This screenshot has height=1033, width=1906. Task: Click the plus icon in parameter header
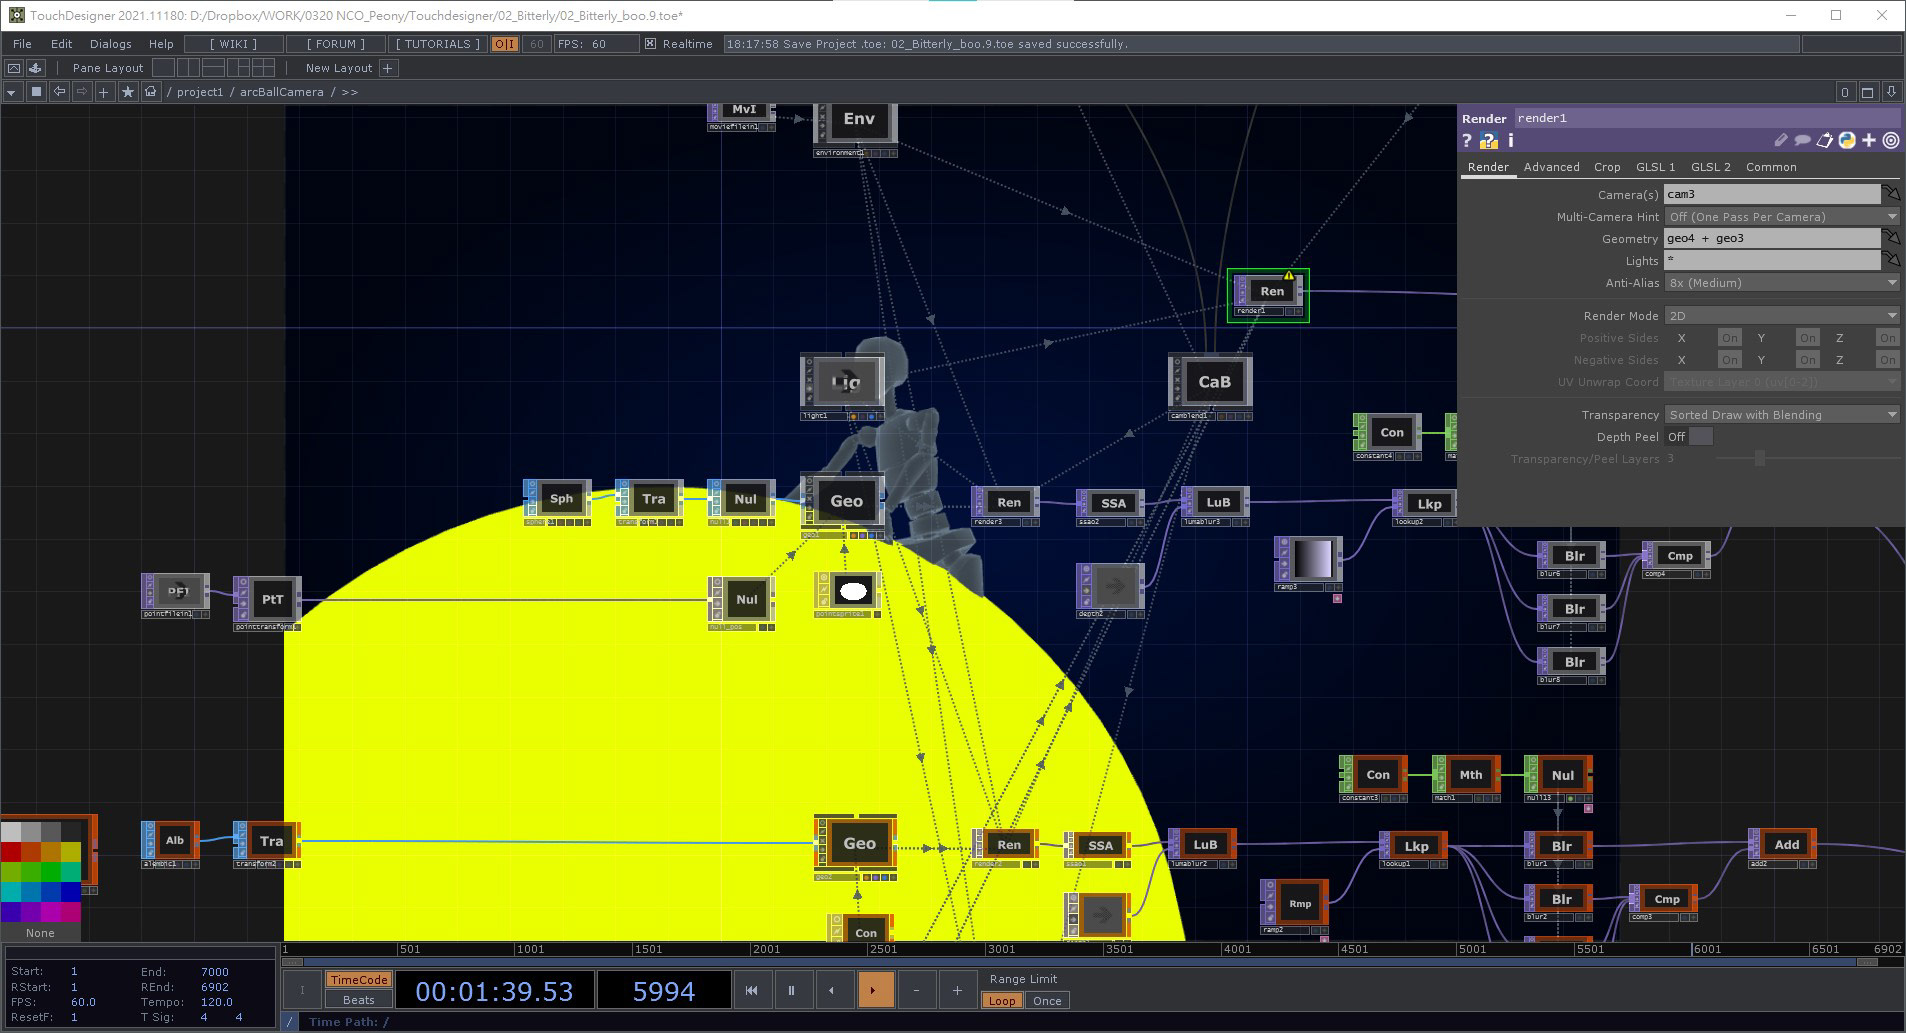[x=1869, y=141]
